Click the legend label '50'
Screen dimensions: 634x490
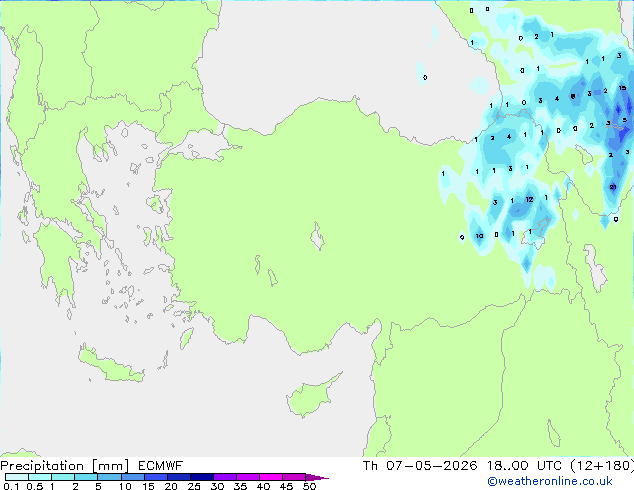pyautogui.click(x=309, y=486)
